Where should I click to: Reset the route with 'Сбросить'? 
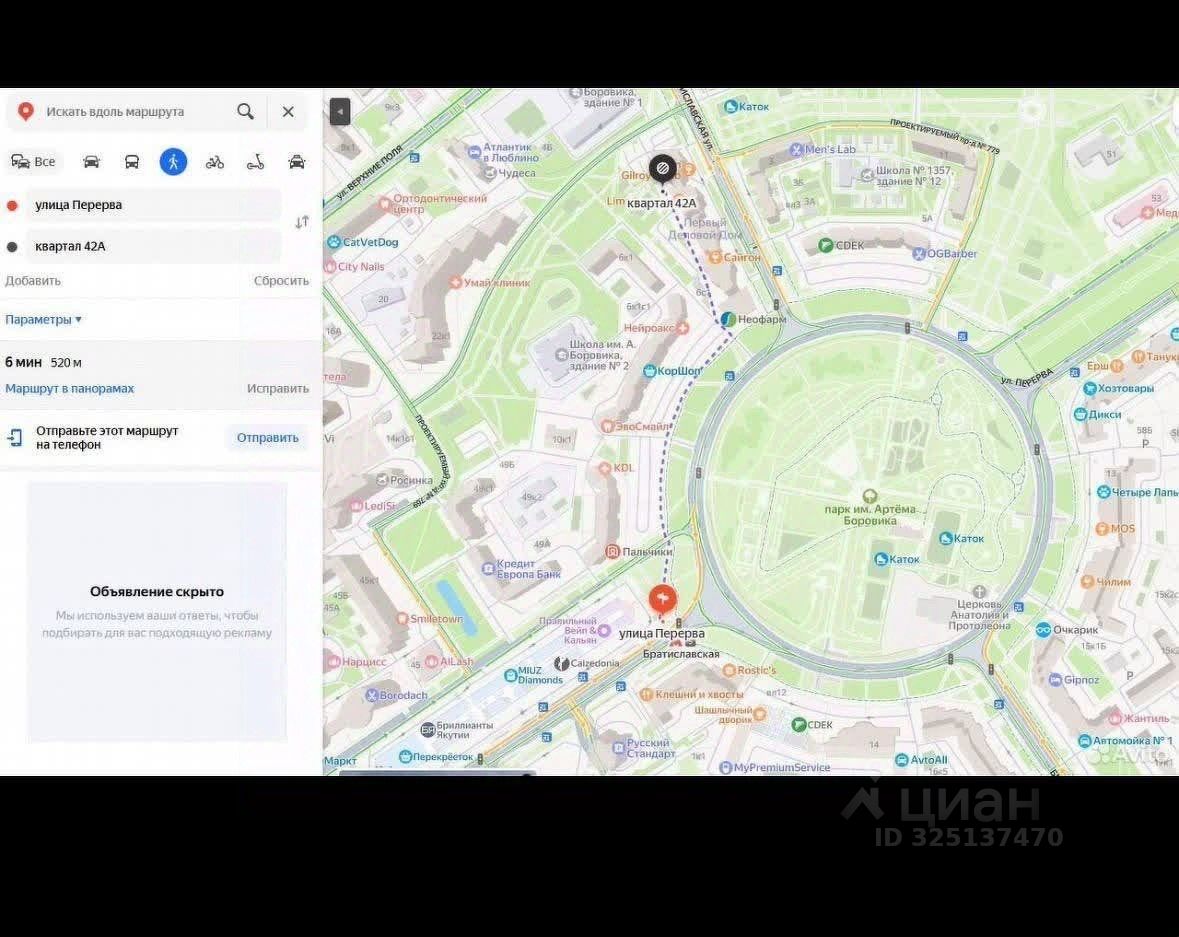pos(281,281)
